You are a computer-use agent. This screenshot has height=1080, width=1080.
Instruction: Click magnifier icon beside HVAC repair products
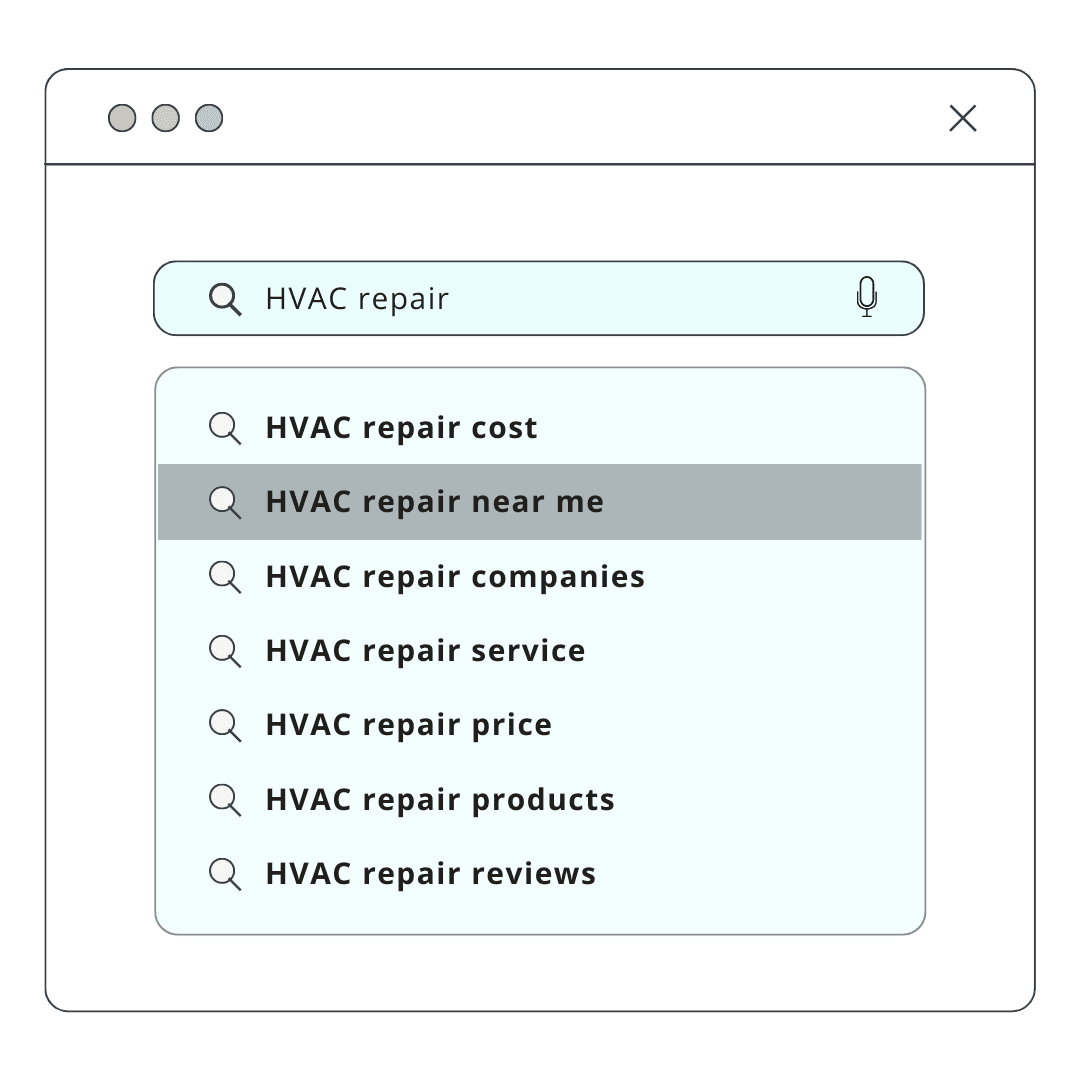pyautogui.click(x=225, y=800)
